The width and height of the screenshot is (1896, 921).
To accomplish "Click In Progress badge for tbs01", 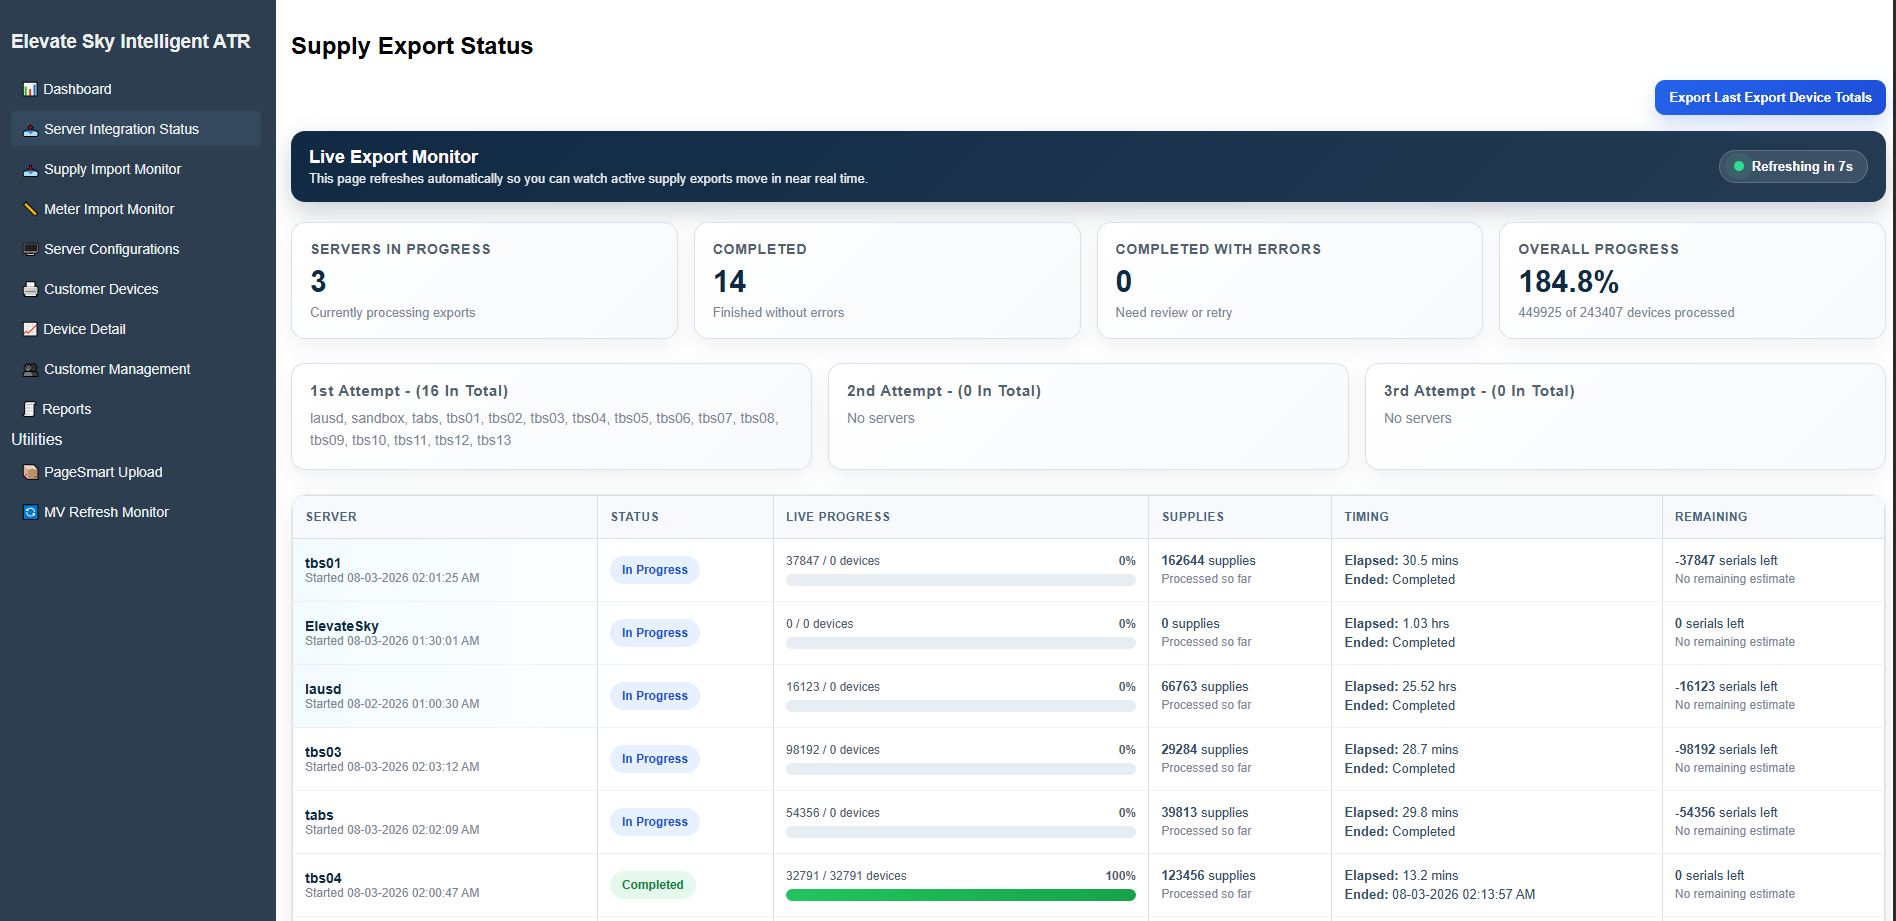I will click(x=655, y=570).
